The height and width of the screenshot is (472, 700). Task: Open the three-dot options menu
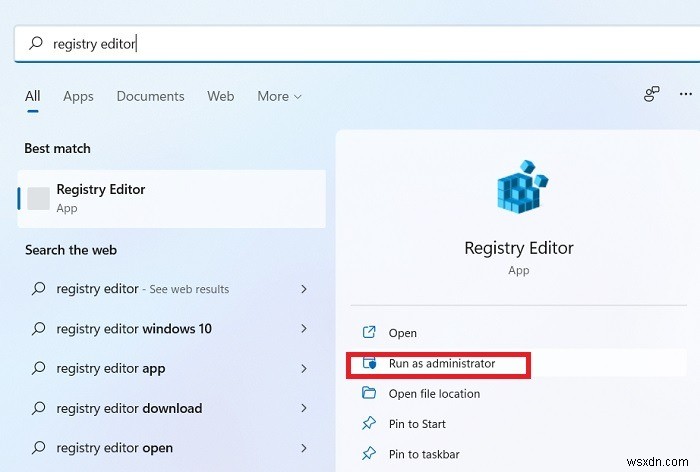pos(686,94)
